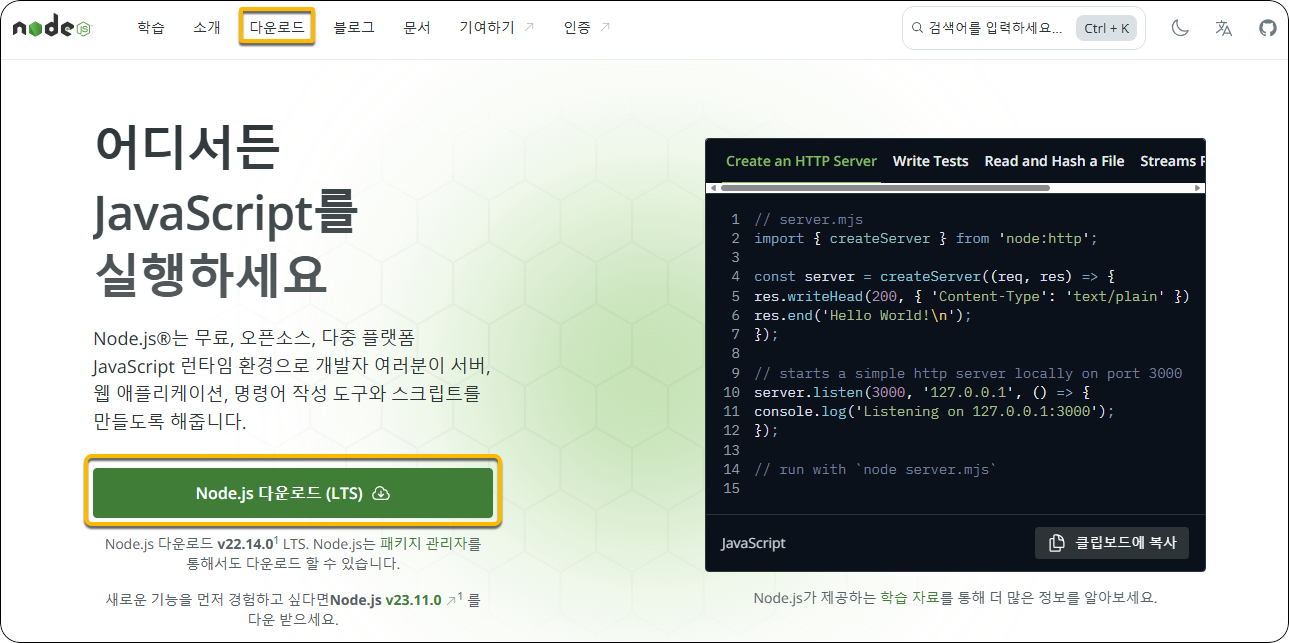Click the '// server.mjs' comment line
The image size is (1289, 643).
coord(808,219)
